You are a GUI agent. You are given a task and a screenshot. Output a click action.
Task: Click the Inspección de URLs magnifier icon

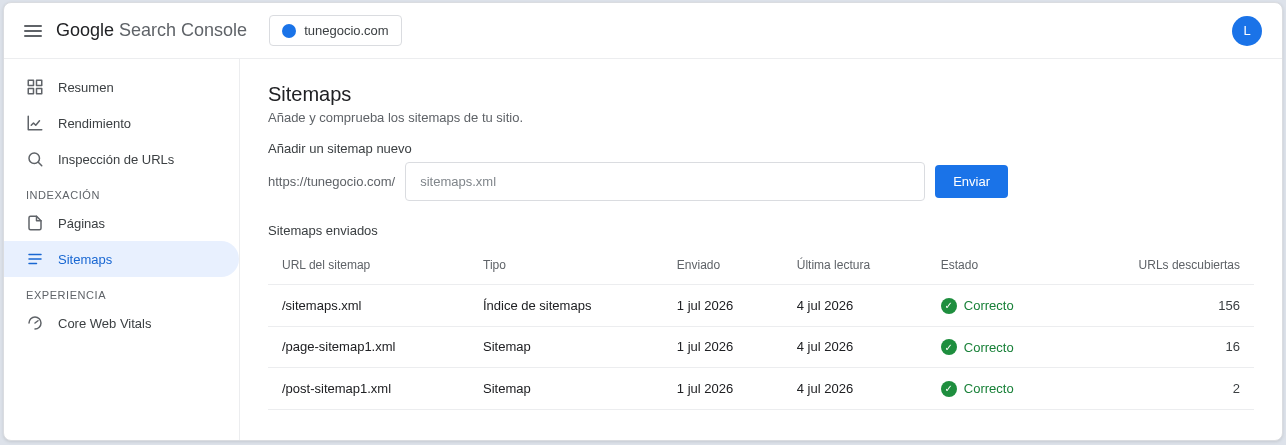[35, 159]
